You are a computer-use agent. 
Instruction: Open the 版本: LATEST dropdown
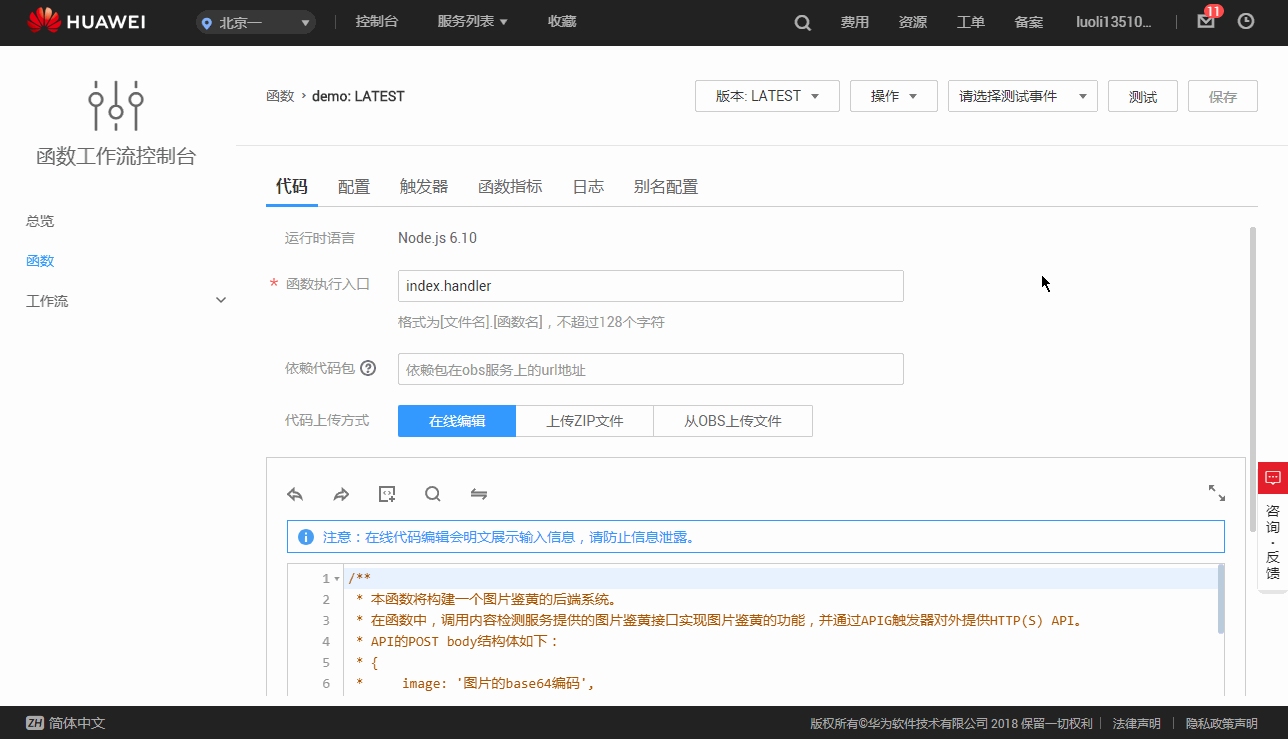767,95
